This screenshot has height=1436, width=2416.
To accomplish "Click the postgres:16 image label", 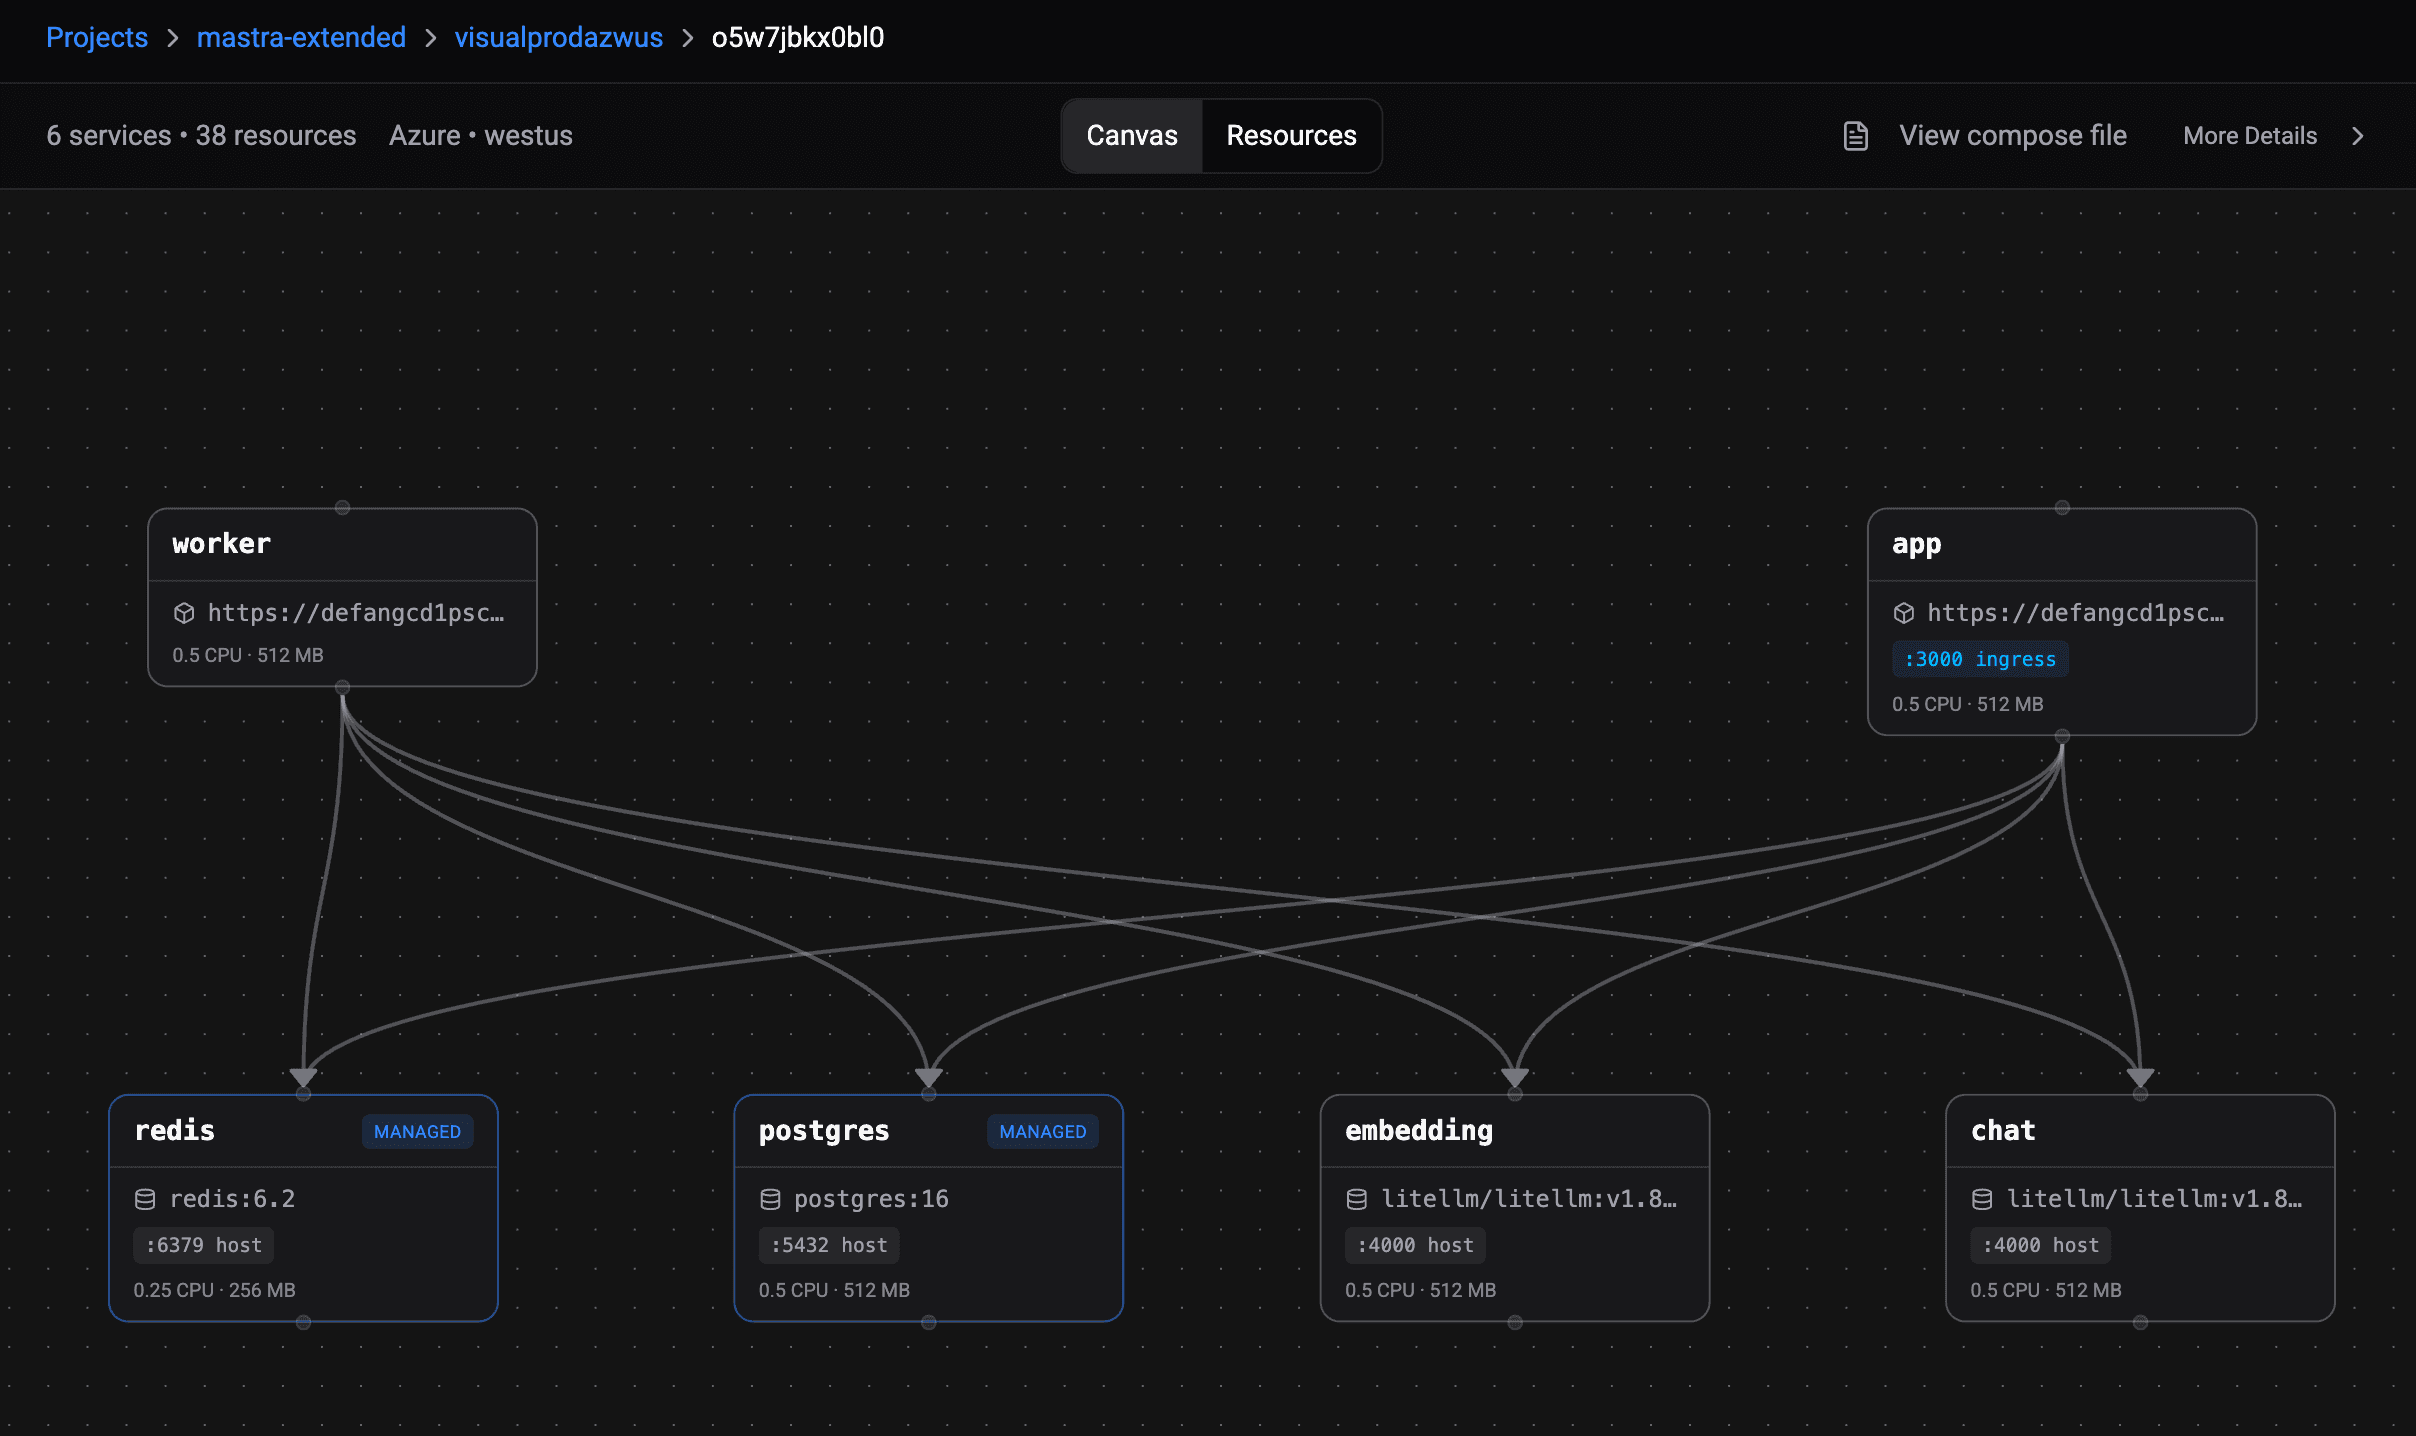I will click(871, 1199).
